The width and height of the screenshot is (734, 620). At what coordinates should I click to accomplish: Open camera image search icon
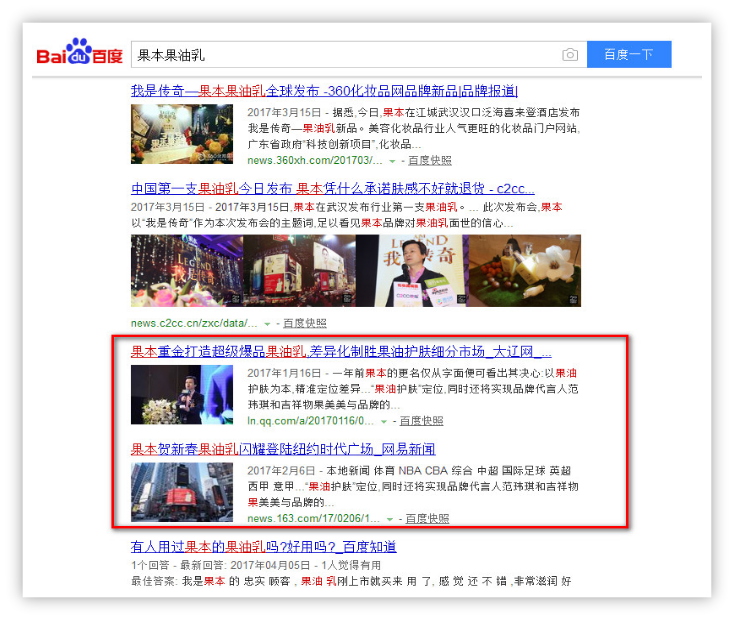click(x=570, y=55)
